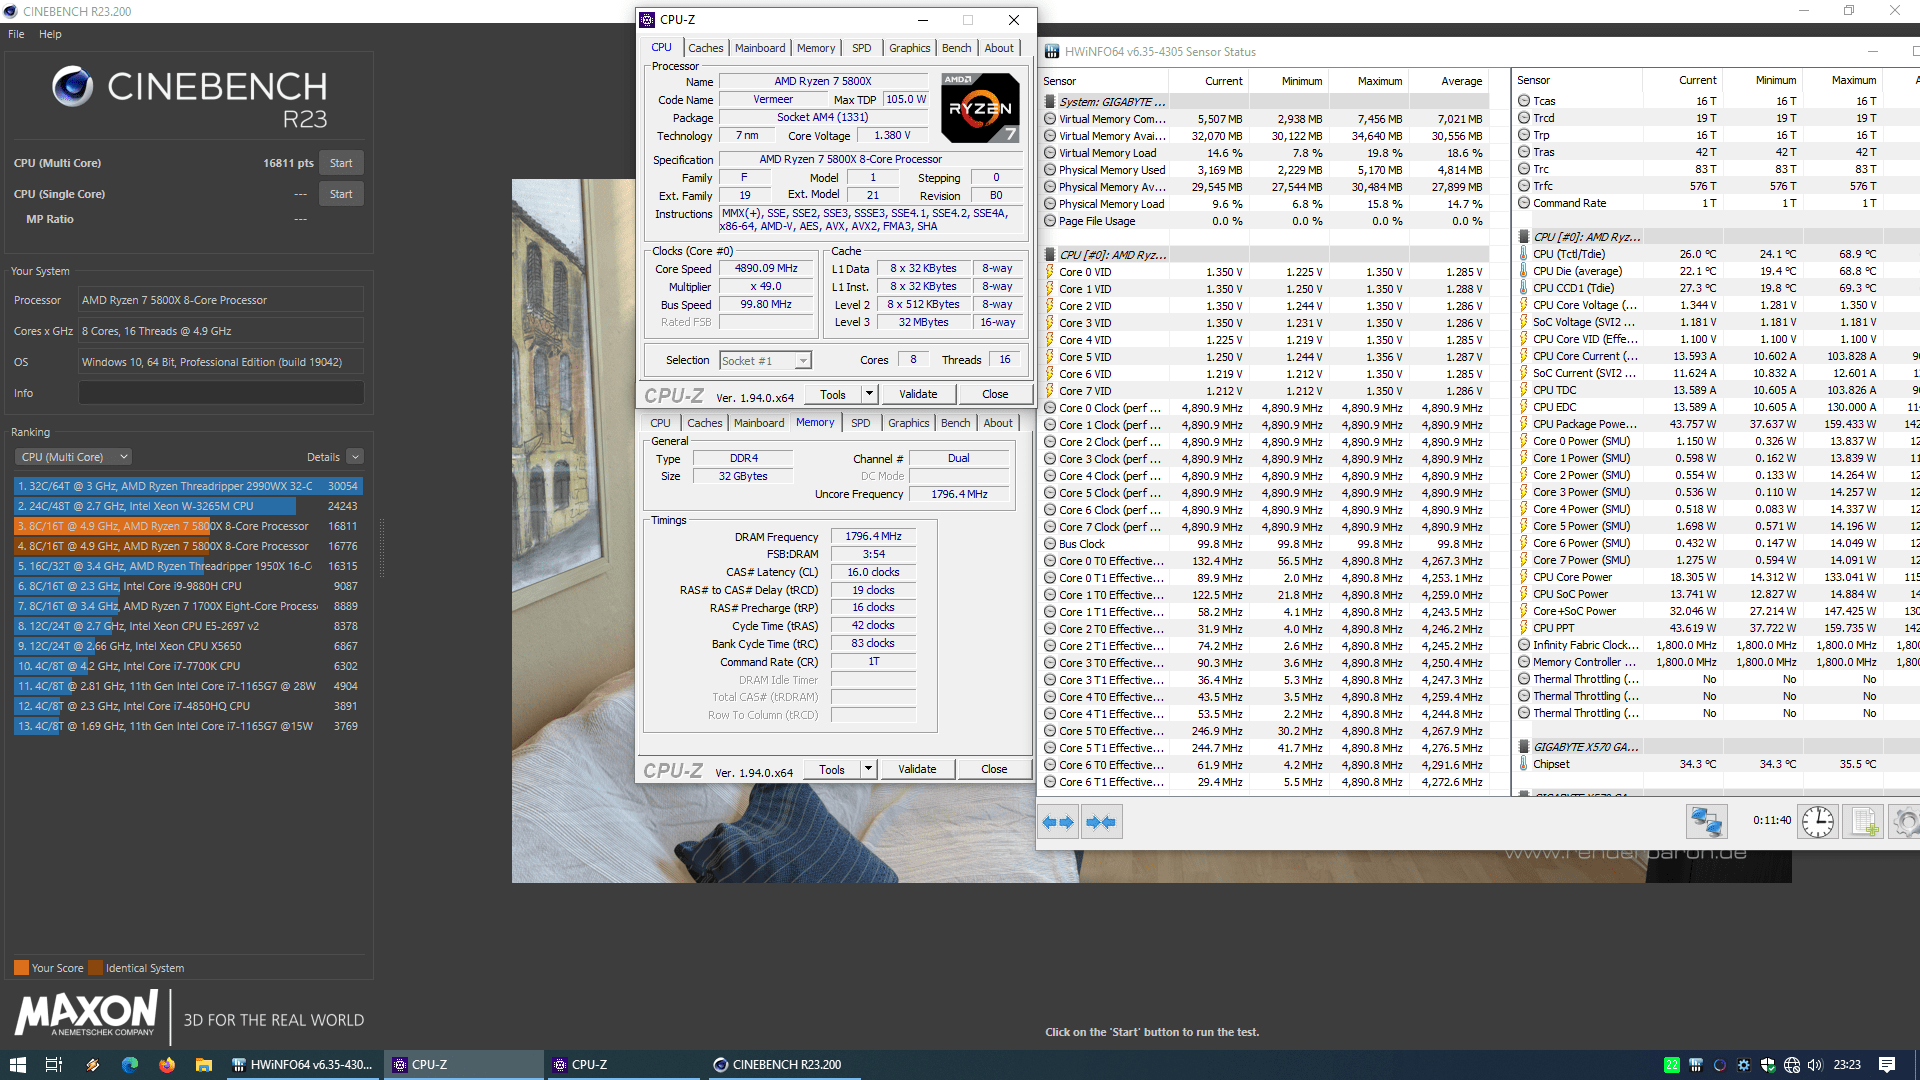This screenshot has height=1080, width=1920.
Task: Open Bench tab in upper CPU-Z
Action: (956, 48)
